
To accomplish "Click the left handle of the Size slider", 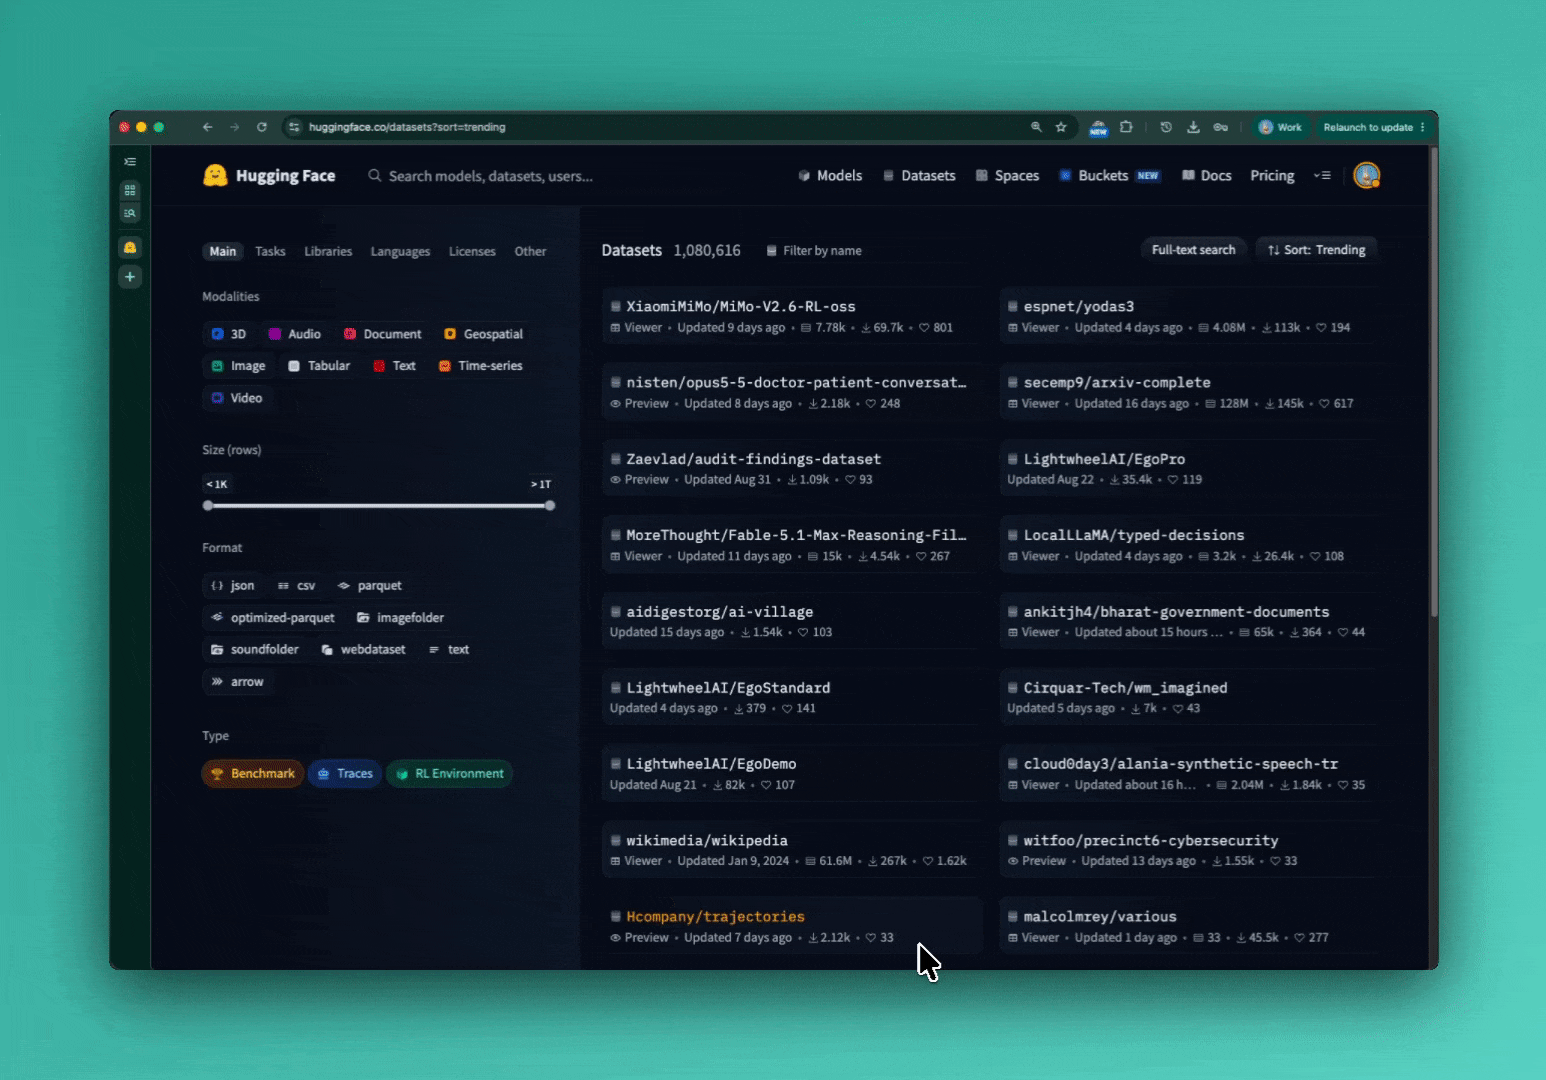I will point(208,506).
